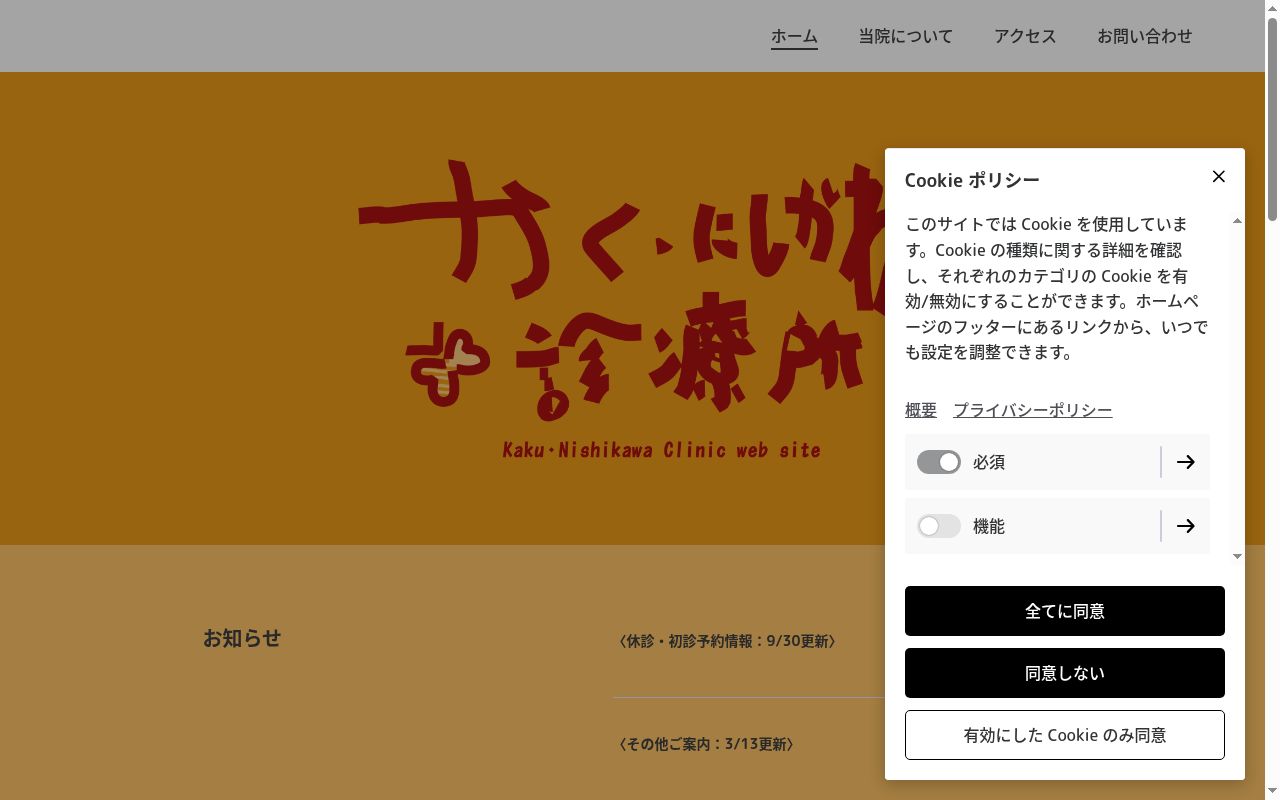Open the プライバシーポリシー link
Image resolution: width=1280 pixels, height=800 pixels.
1032,410
